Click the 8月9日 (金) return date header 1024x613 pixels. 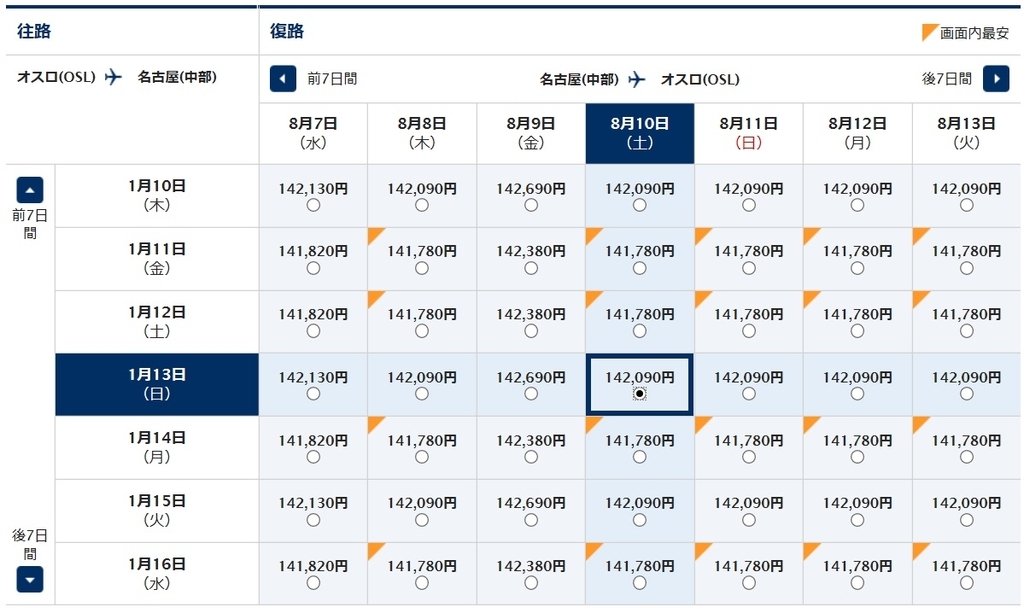tap(531, 133)
